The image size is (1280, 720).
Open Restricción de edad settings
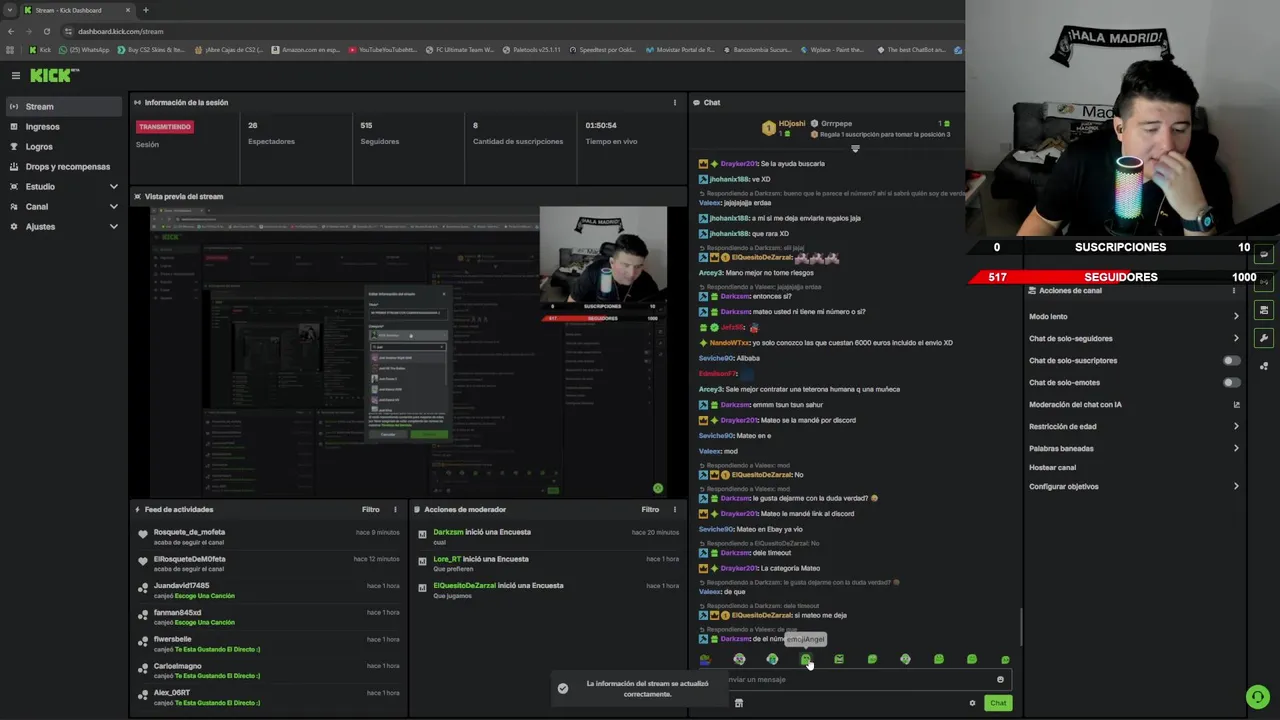[x=1134, y=427]
